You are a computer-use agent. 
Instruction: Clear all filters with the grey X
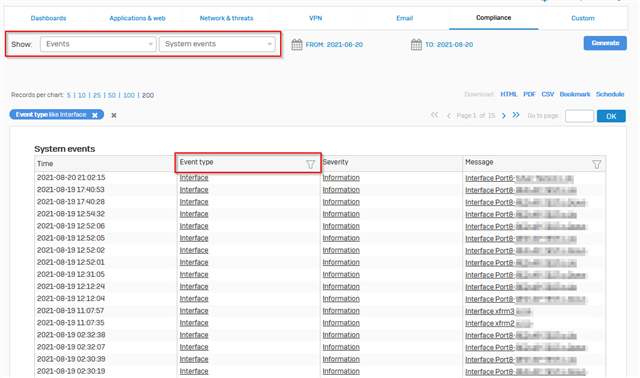click(x=114, y=116)
